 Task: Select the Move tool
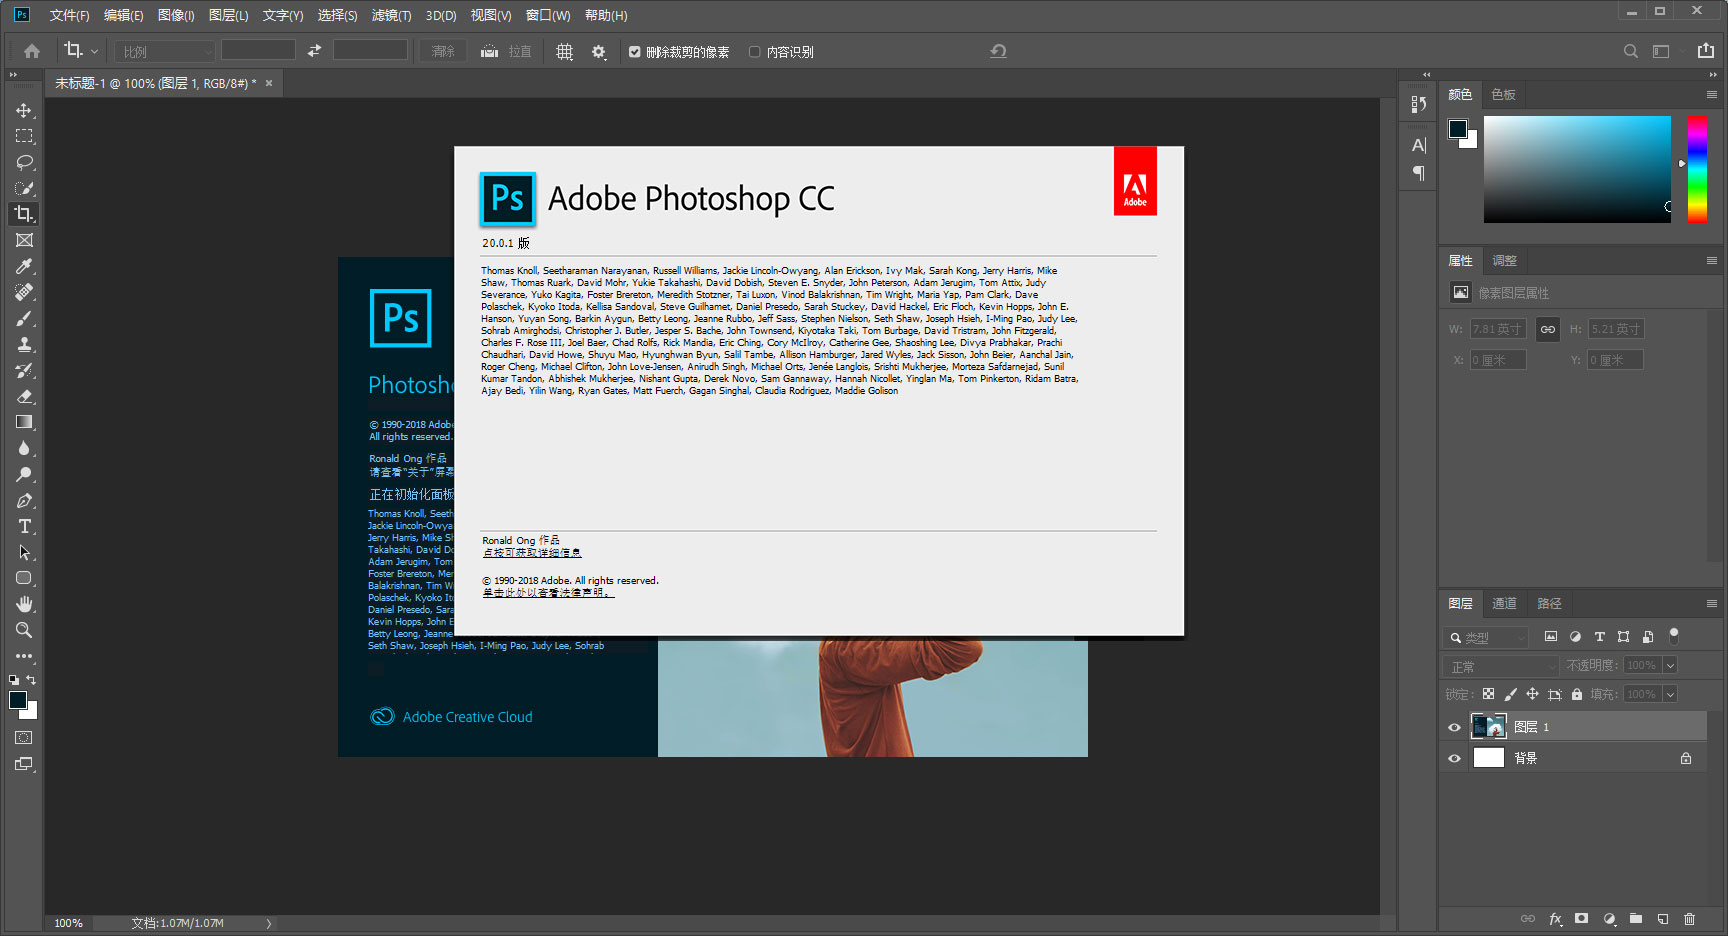pyautogui.click(x=24, y=110)
